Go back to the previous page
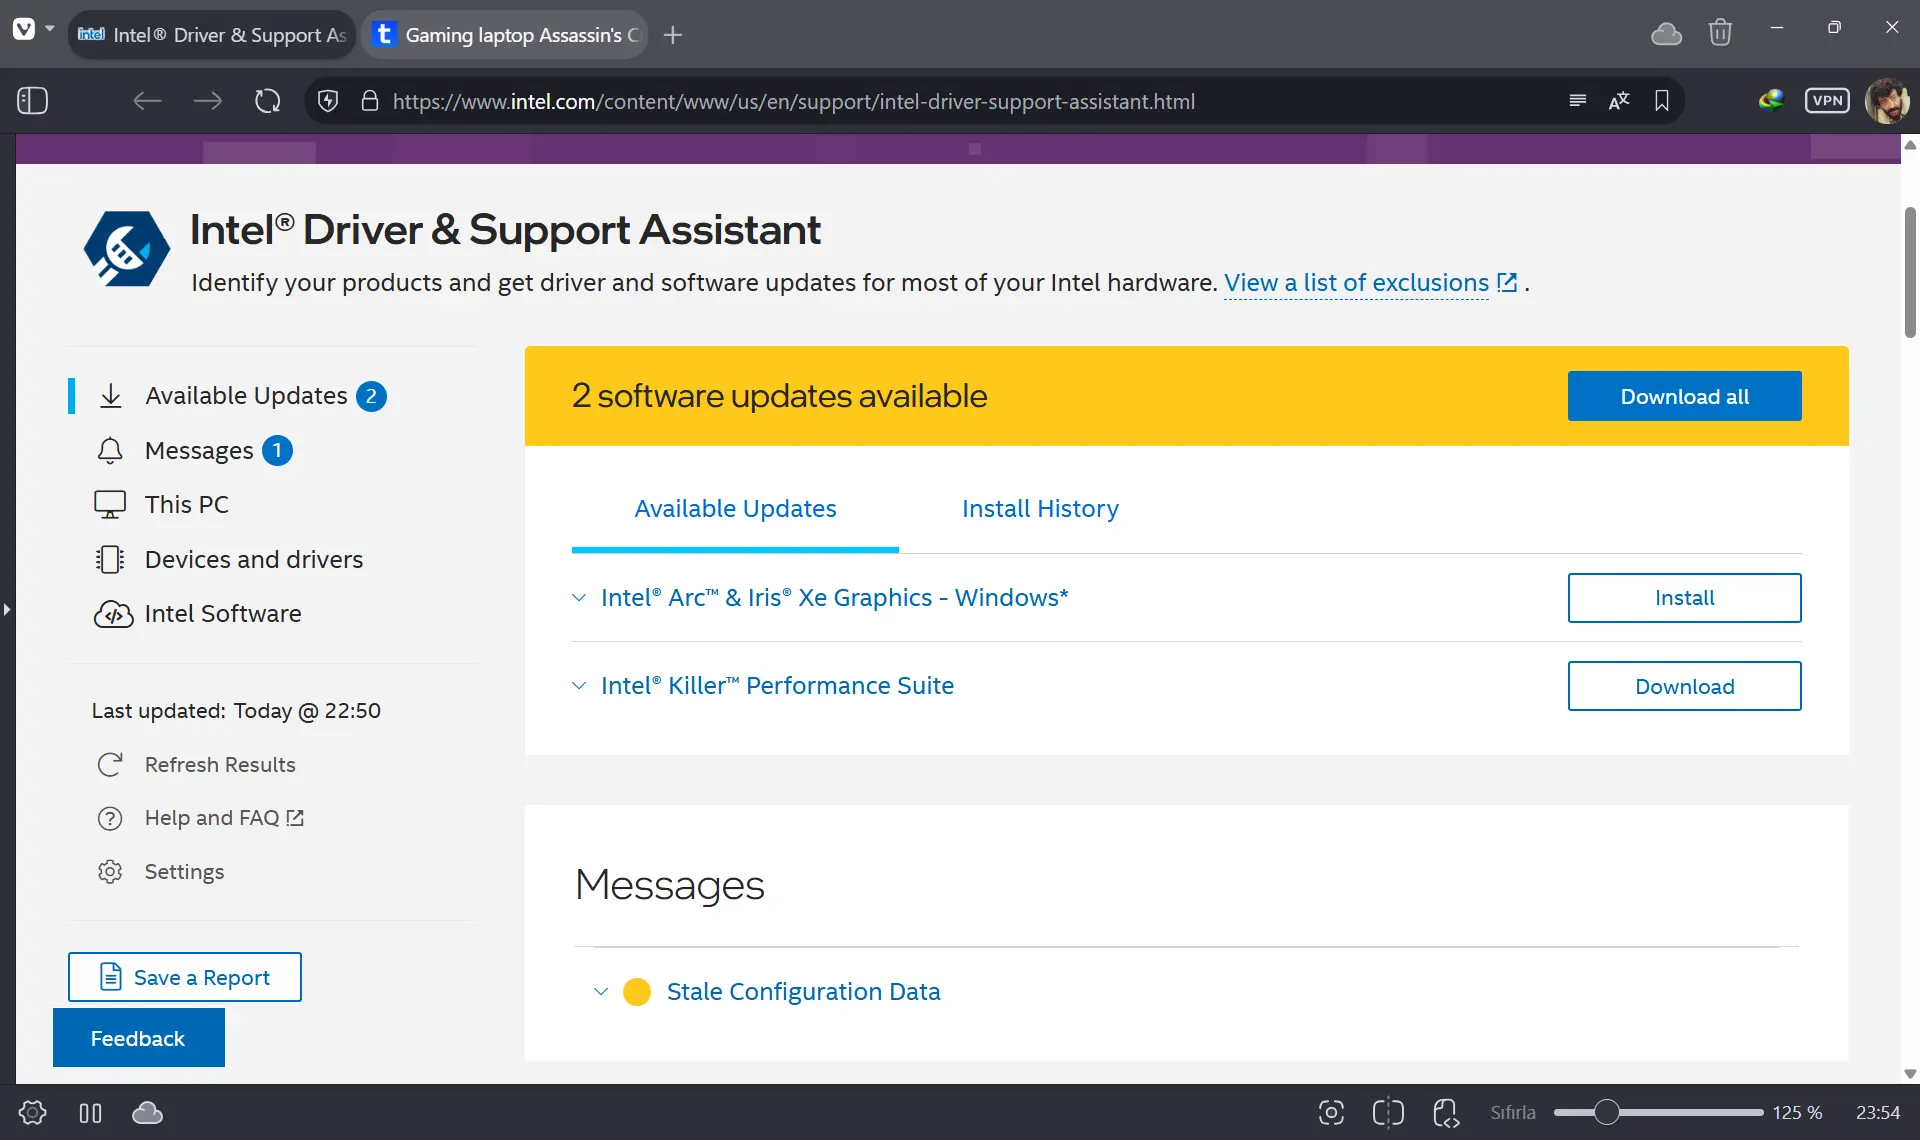This screenshot has height=1140, width=1920. (x=147, y=101)
